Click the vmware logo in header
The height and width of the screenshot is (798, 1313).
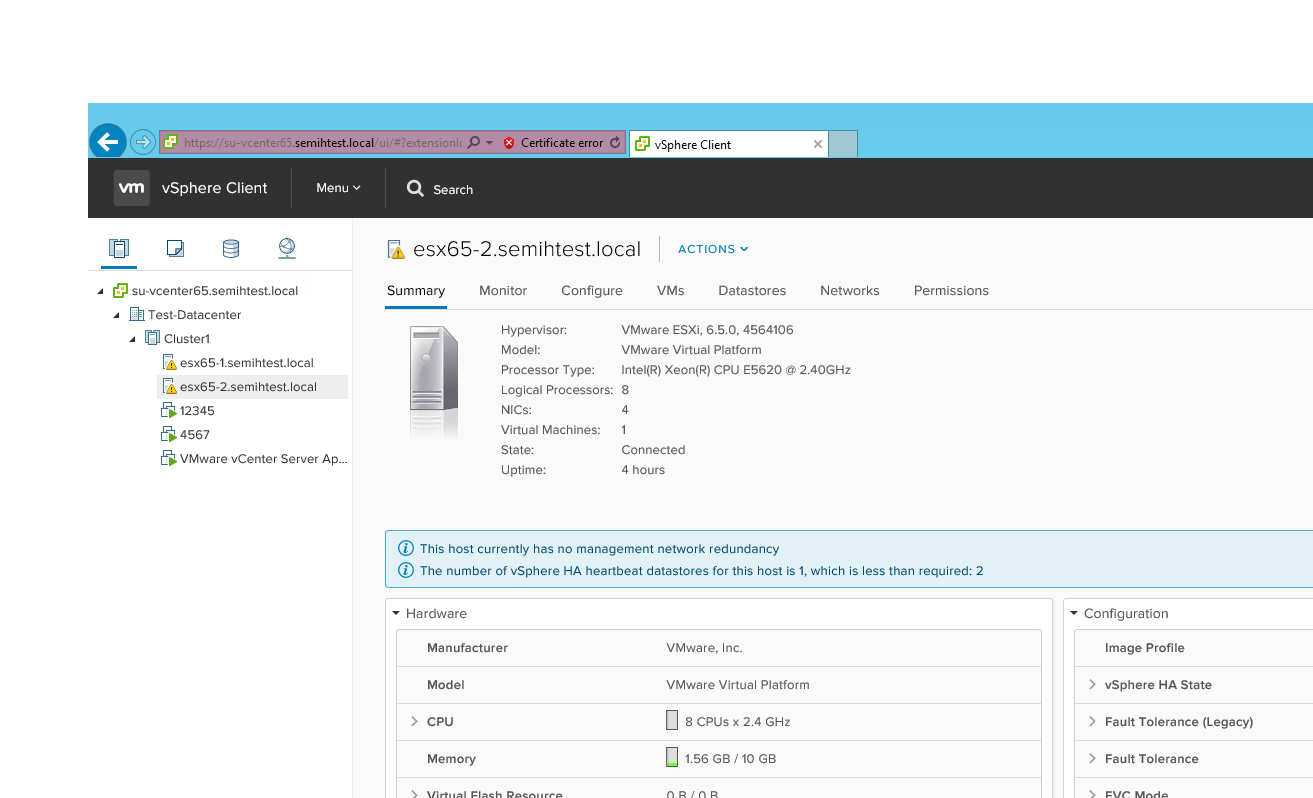[x=131, y=188]
